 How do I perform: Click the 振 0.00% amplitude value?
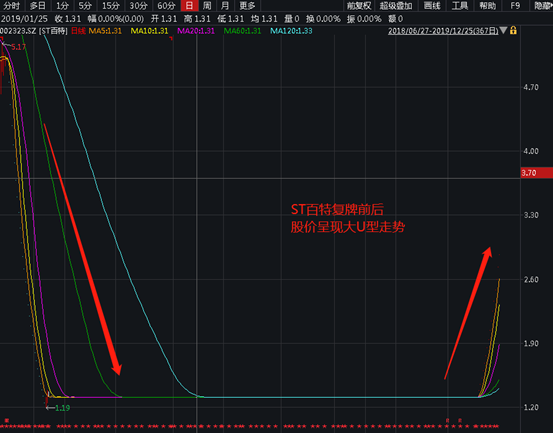pos(364,19)
